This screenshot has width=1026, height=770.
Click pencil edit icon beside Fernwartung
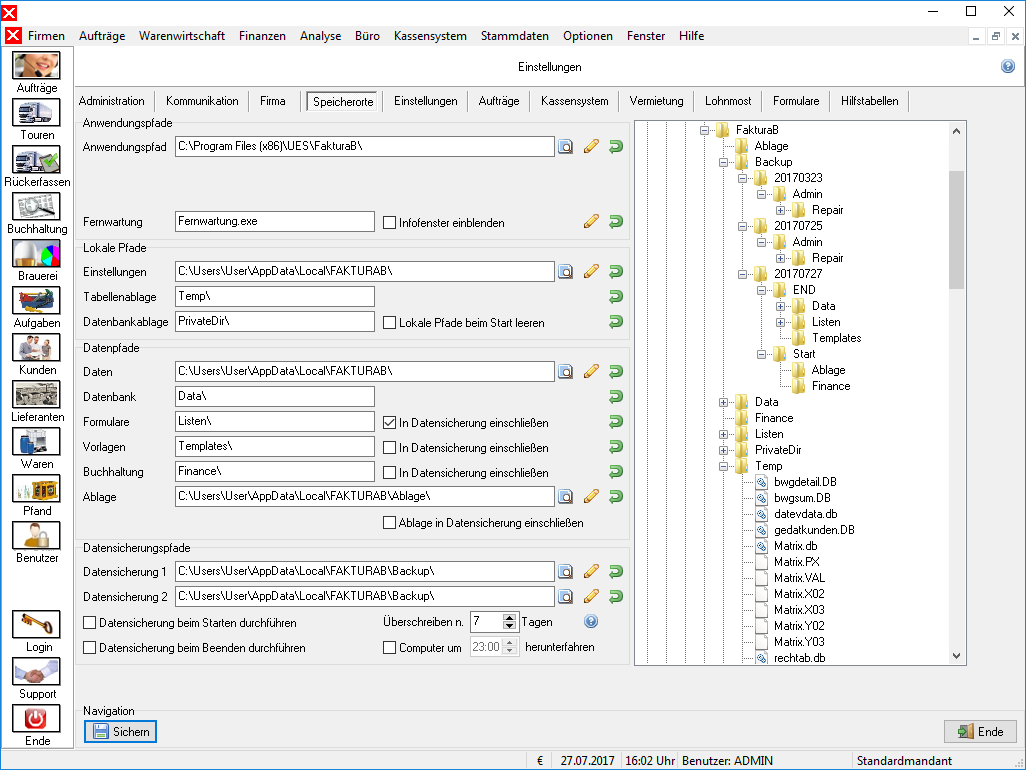tap(591, 222)
